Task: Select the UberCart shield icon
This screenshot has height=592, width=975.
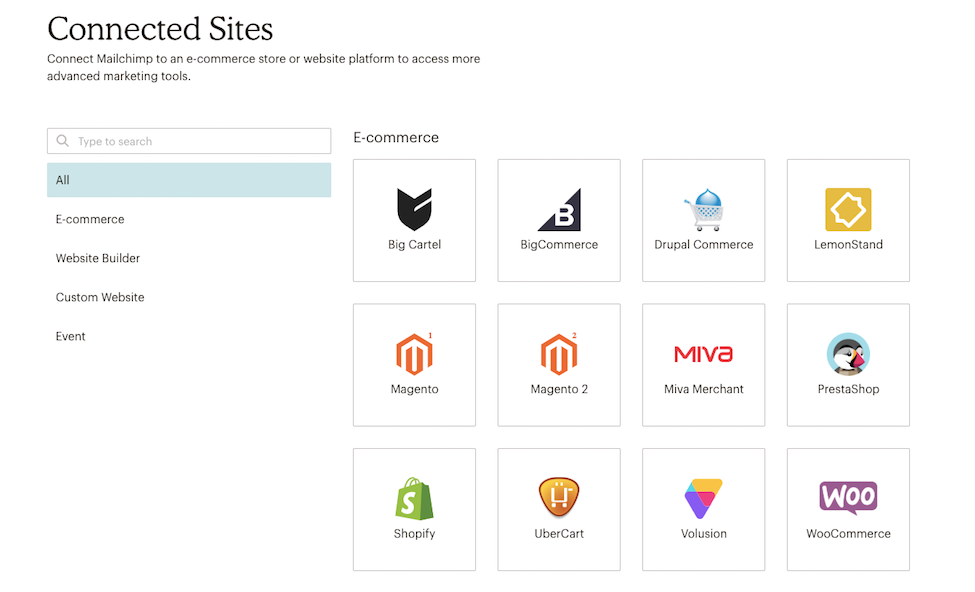Action: click(x=559, y=497)
